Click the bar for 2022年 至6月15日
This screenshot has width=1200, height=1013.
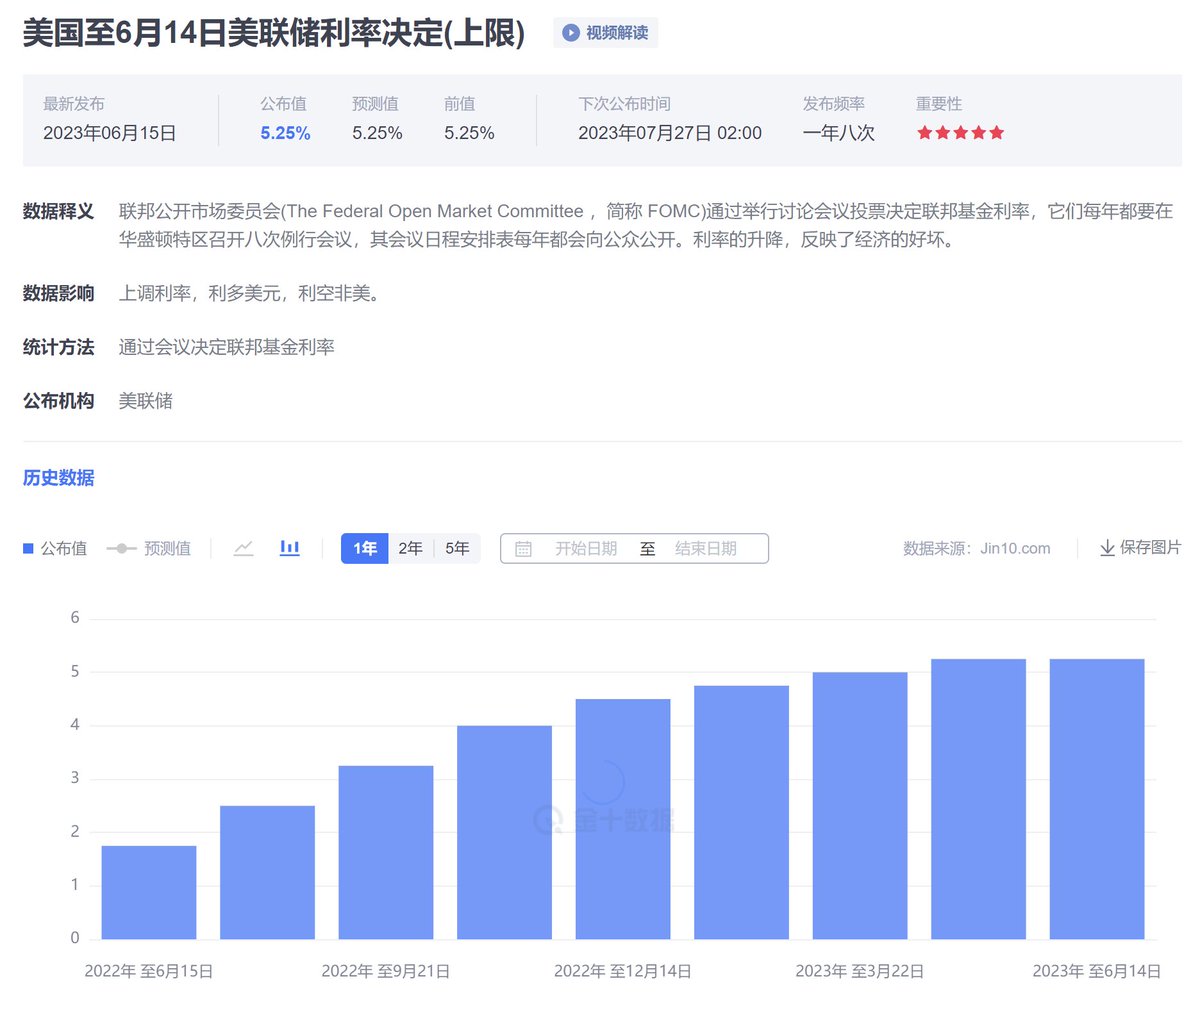[x=149, y=892]
